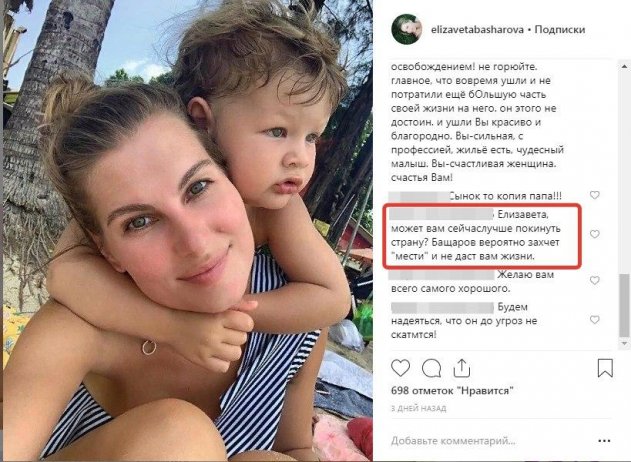Screen dimensions: 631x462
Task: Like the post with the heart icon
Action: pyautogui.click(x=400, y=368)
